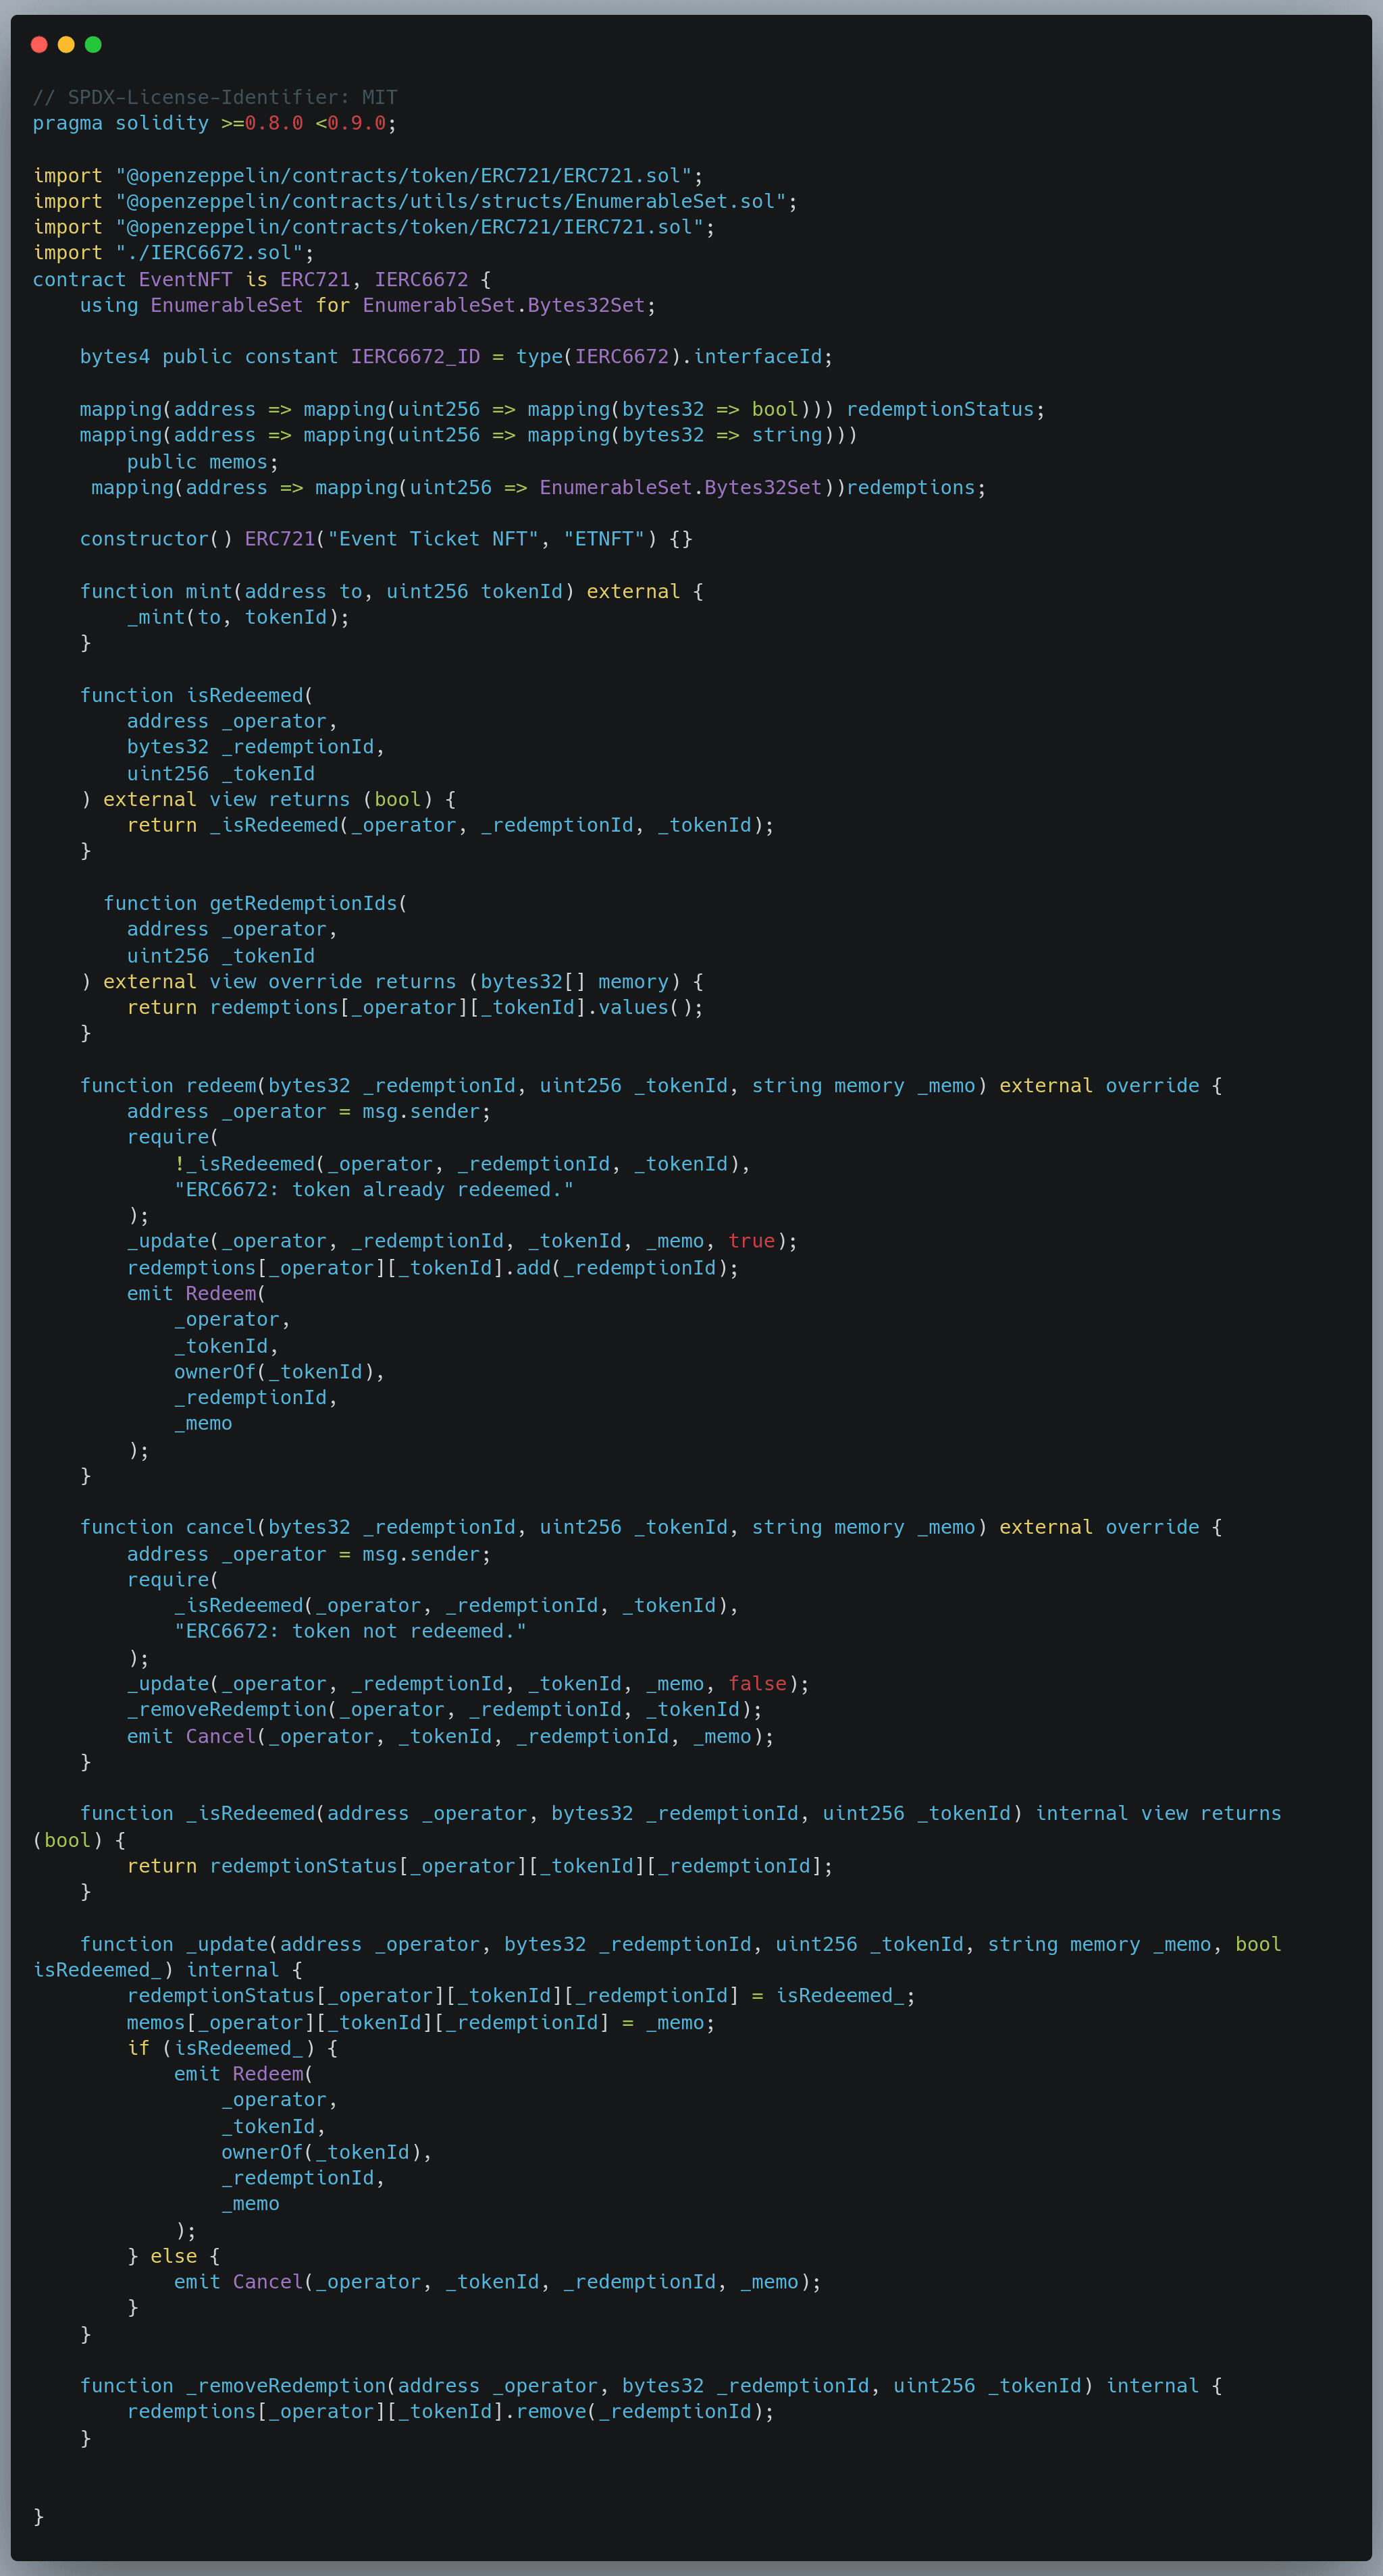Click the "token not redeemed." error string
This screenshot has width=1383, height=2576.
pyautogui.click(x=350, y=1631)
